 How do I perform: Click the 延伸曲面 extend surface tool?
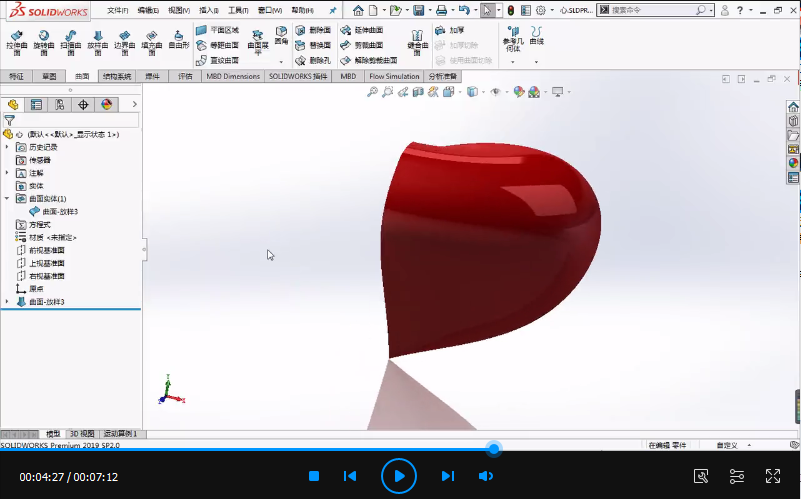tap(362, 30)
